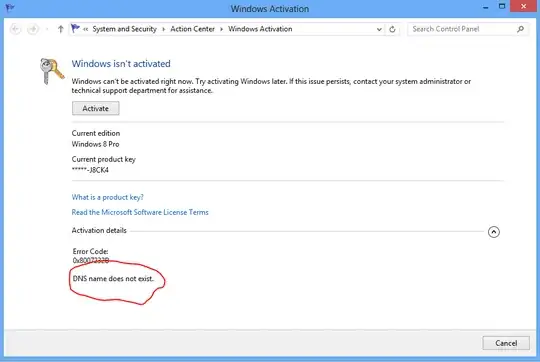Maximize the Windows Activation window
540x362 pixels.
pos(502,7)
